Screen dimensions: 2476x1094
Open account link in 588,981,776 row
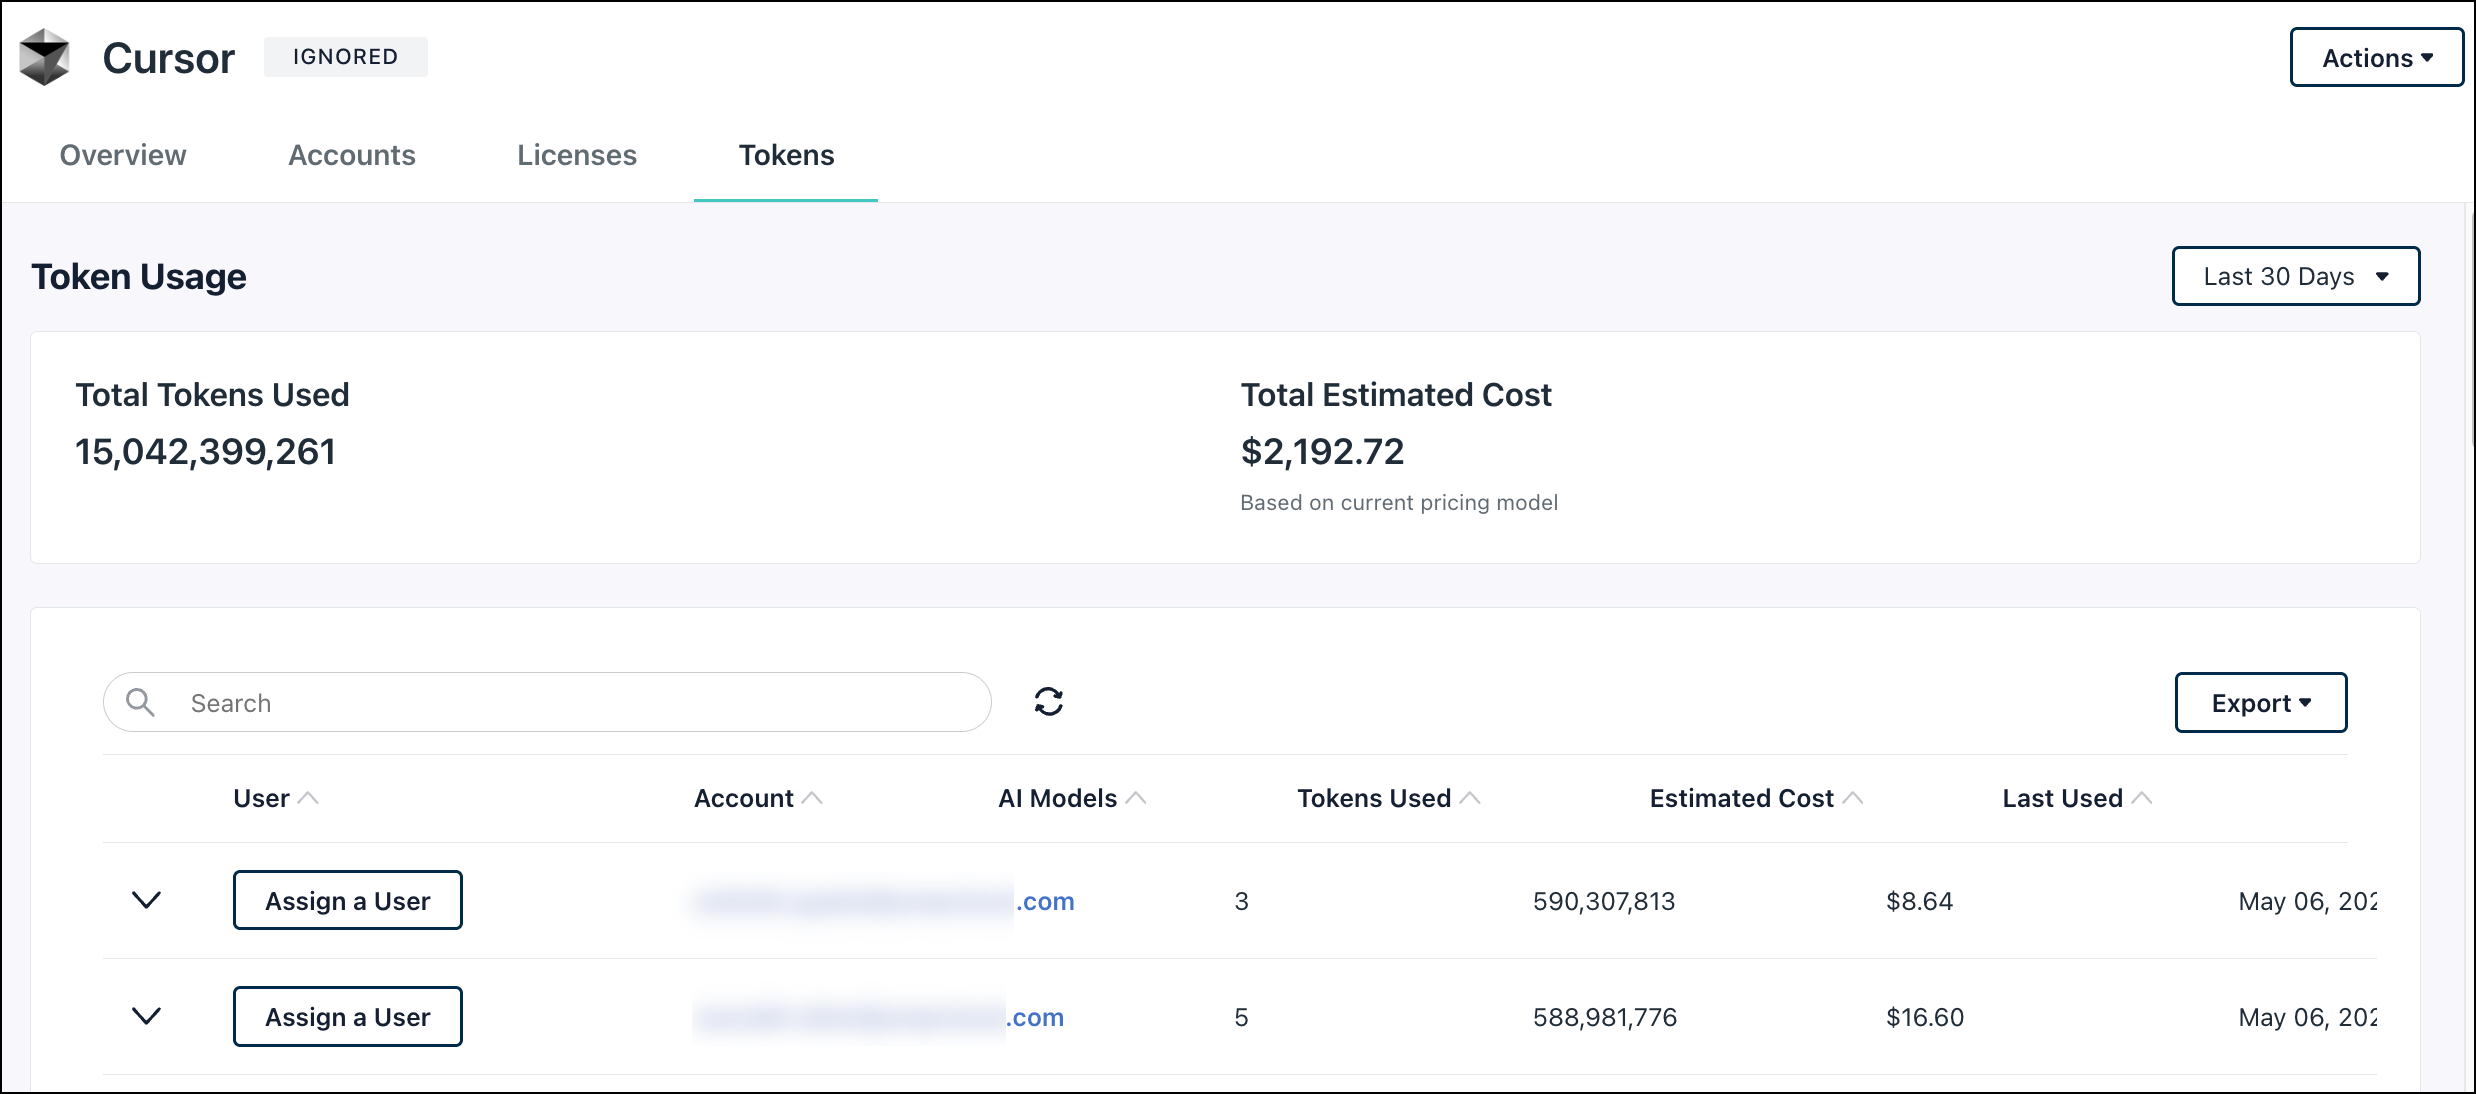tap(879, 1017)
